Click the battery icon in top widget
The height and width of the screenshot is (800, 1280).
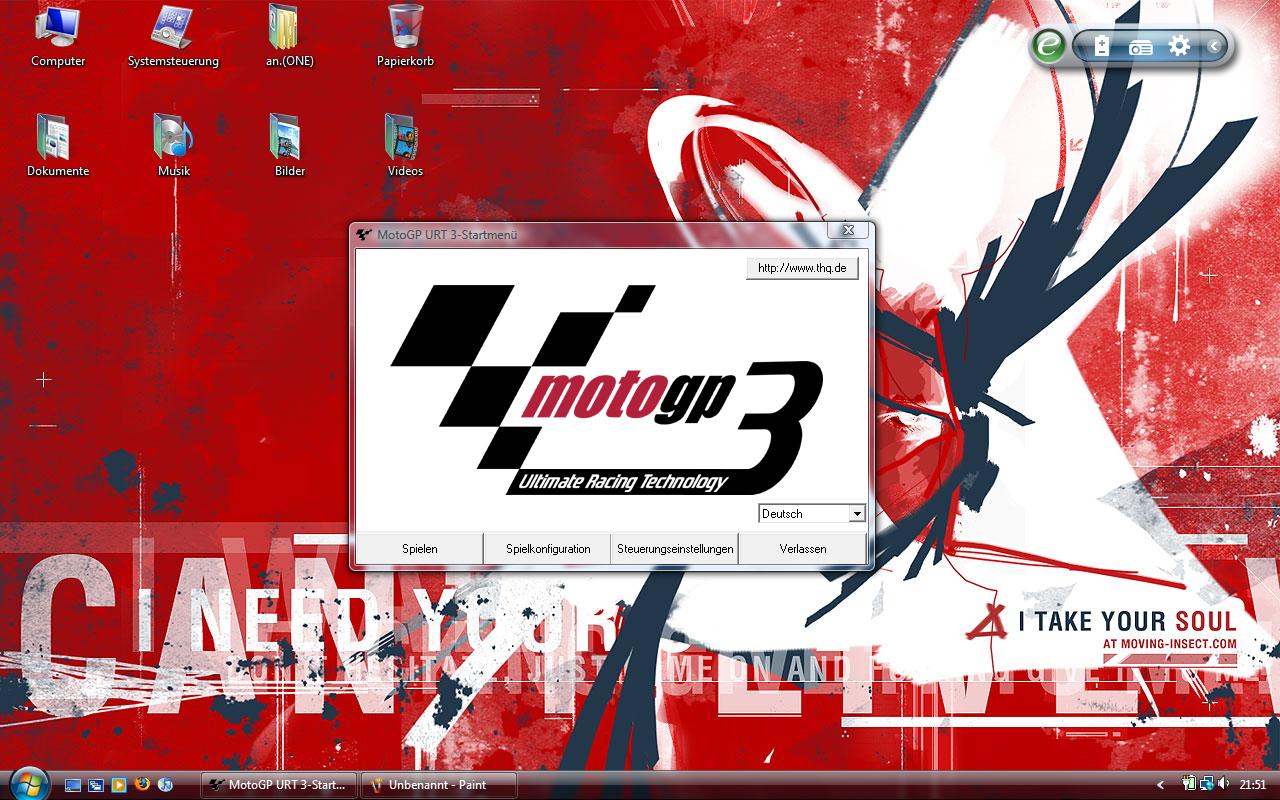[x=1101, y=46]
